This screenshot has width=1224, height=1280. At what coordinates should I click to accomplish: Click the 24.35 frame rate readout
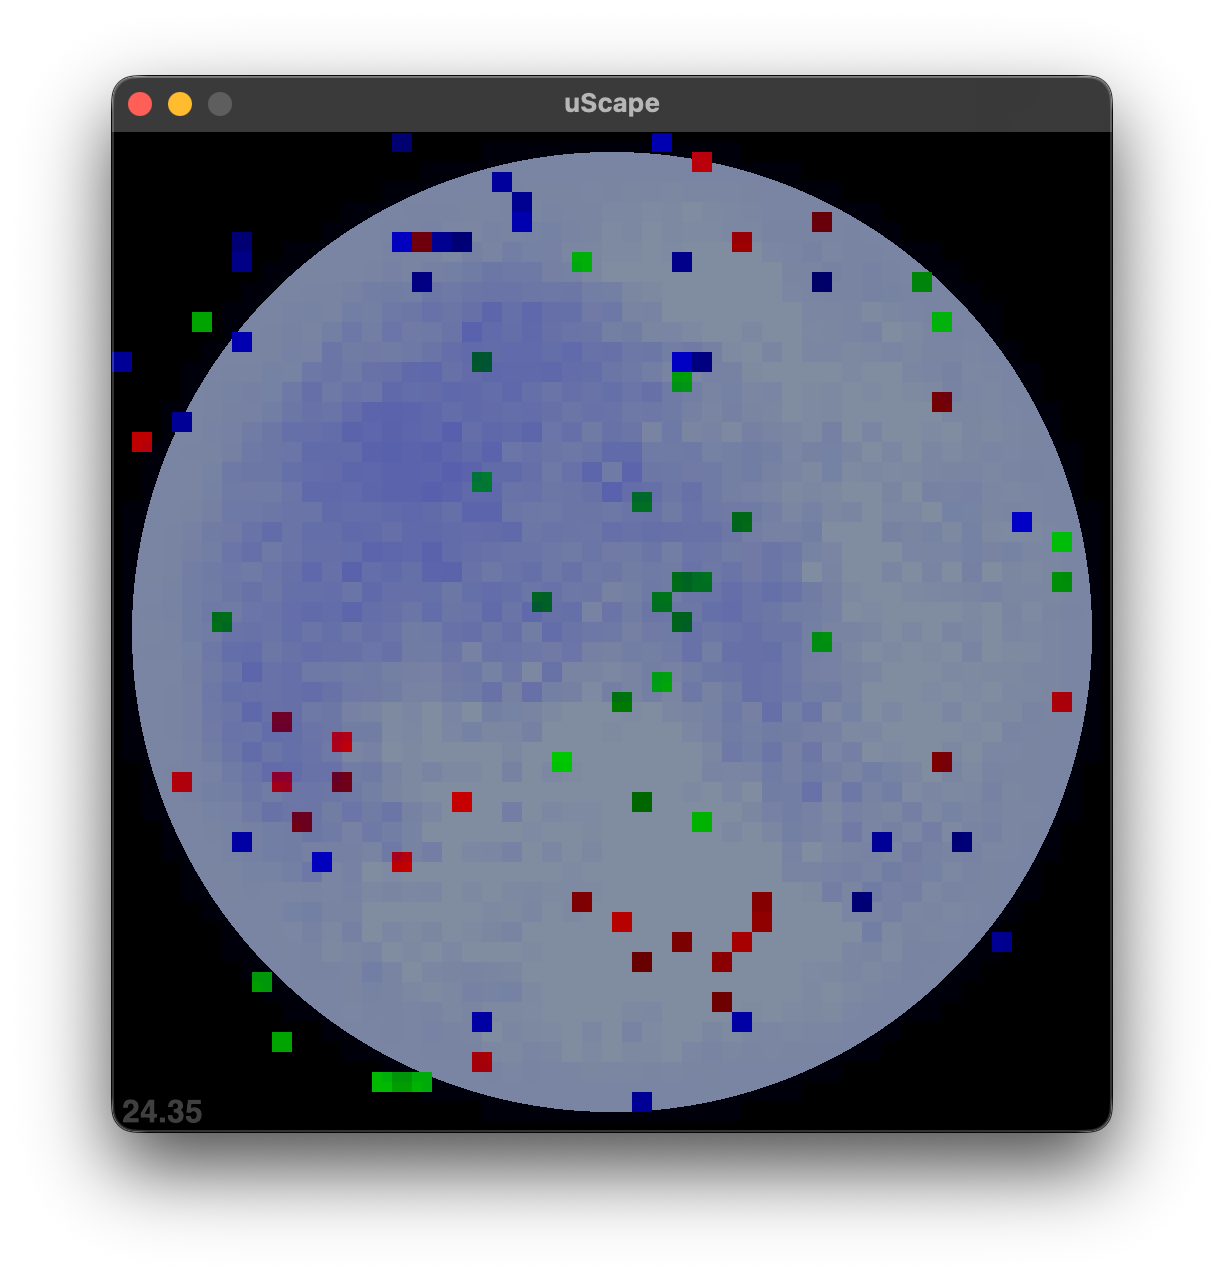pos(162,1111)
